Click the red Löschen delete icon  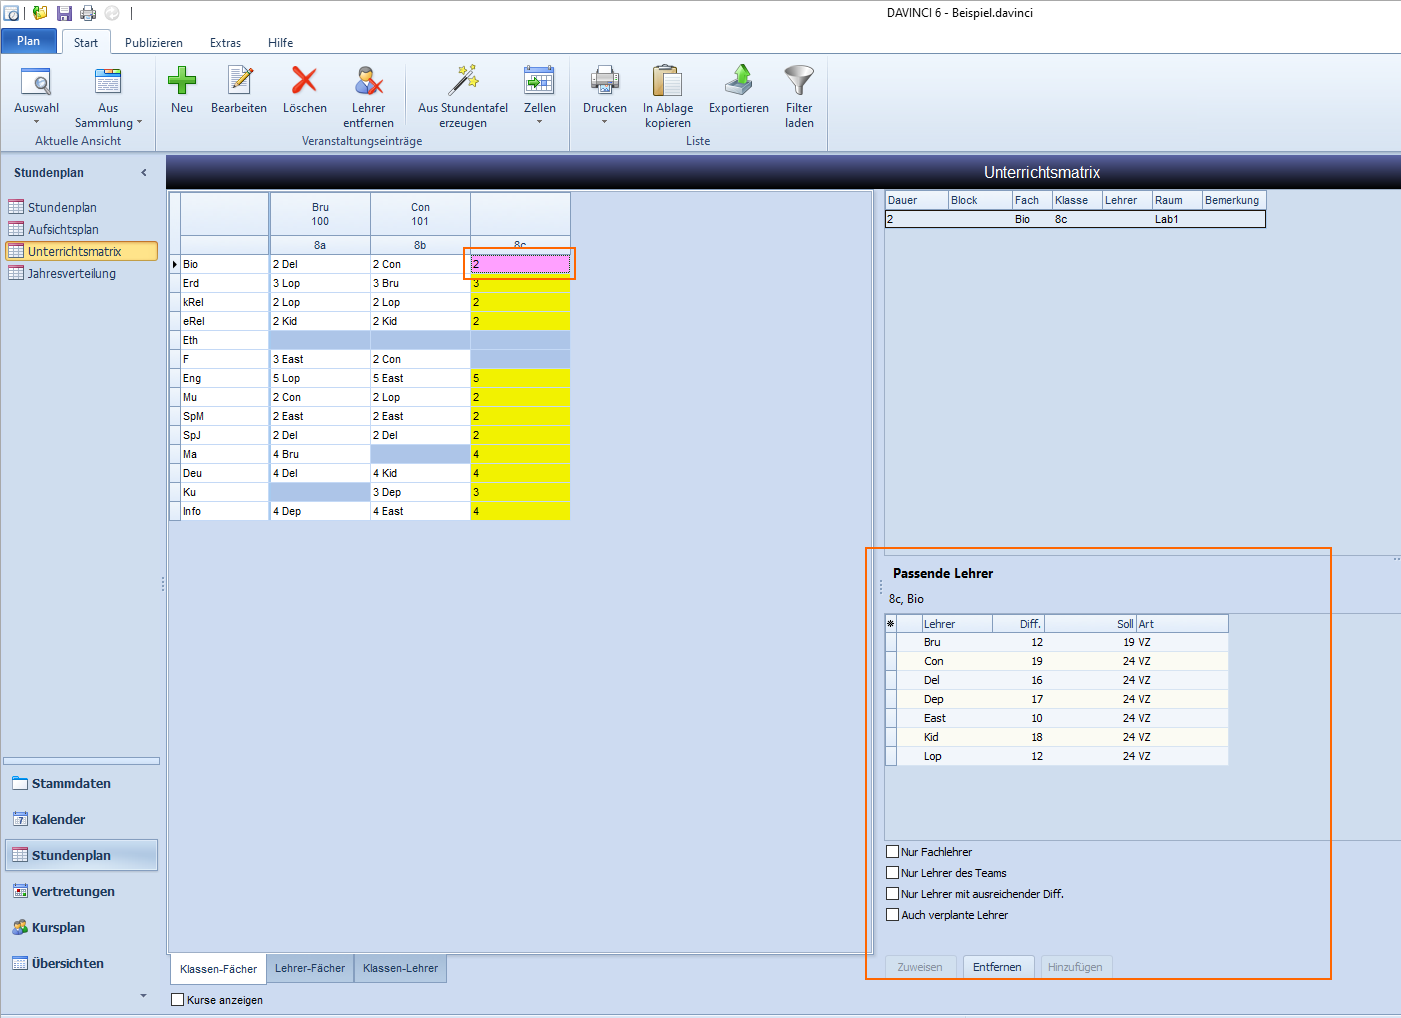point(304,80)
